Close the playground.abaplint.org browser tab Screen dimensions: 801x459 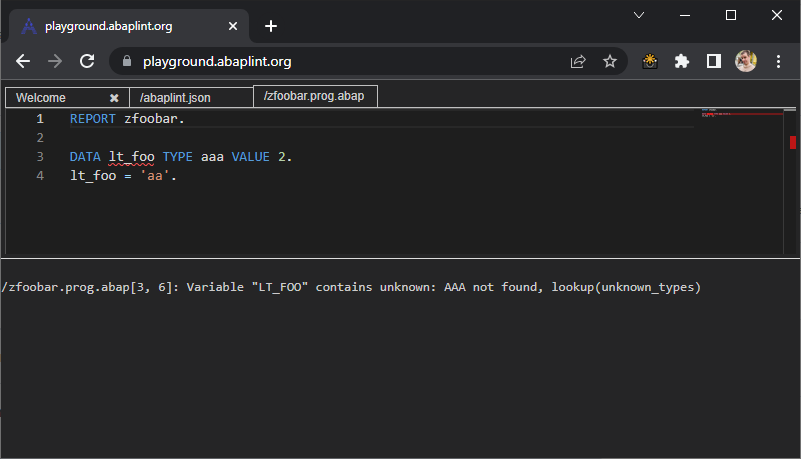pos(233,26)
